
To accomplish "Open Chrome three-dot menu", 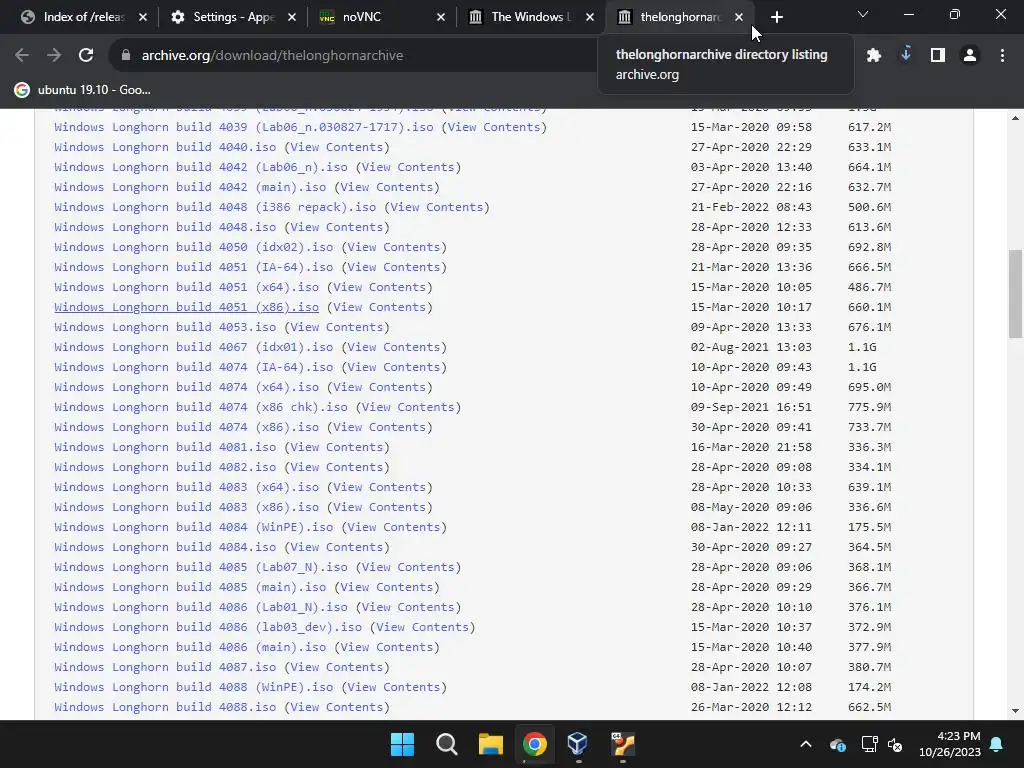I will (x=1002, y=56).
